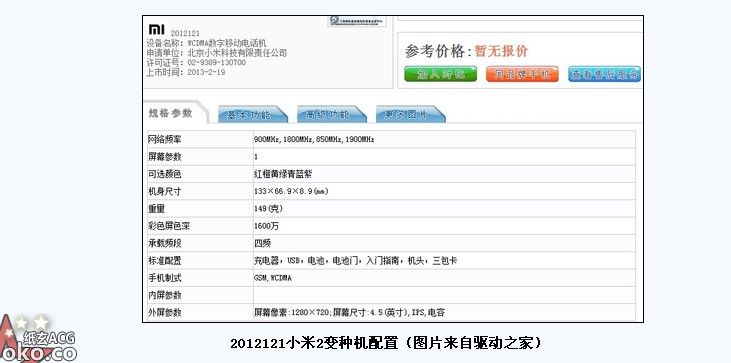Click the 暂无报价 price text
Image resolution: width=731 pixels, height=363 pixels.
501,51
